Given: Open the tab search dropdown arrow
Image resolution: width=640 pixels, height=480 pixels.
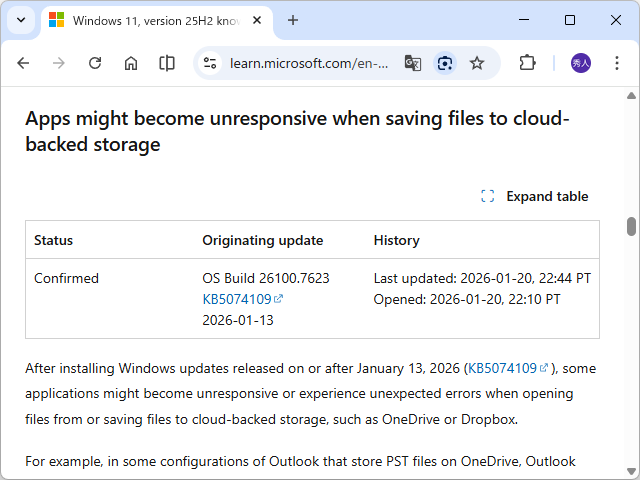Looking at the screenshot, I should [22, 20].
